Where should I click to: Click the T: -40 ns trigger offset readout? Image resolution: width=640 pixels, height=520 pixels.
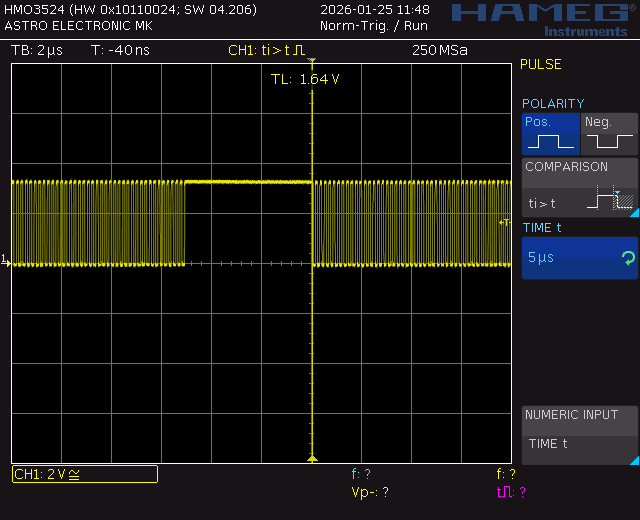[120, 51]
